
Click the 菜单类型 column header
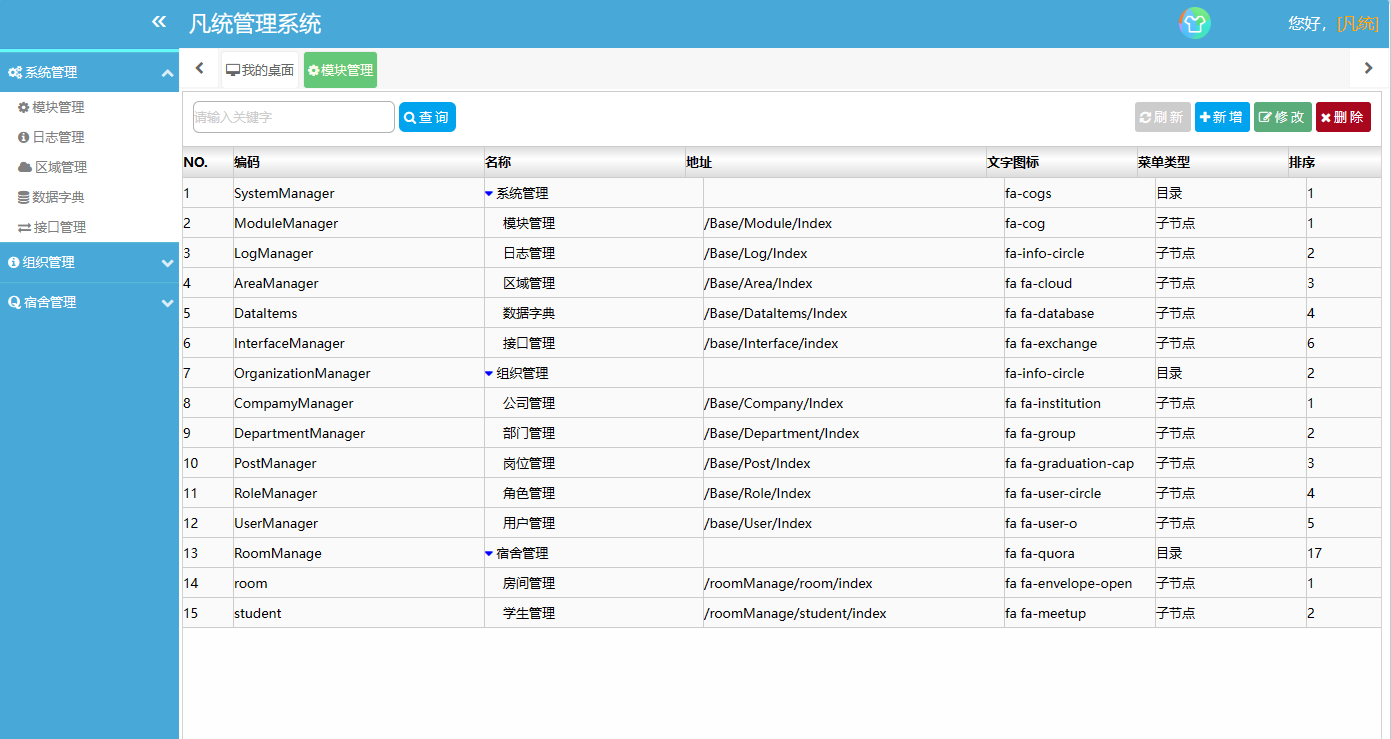click(x=1212, y=162)
